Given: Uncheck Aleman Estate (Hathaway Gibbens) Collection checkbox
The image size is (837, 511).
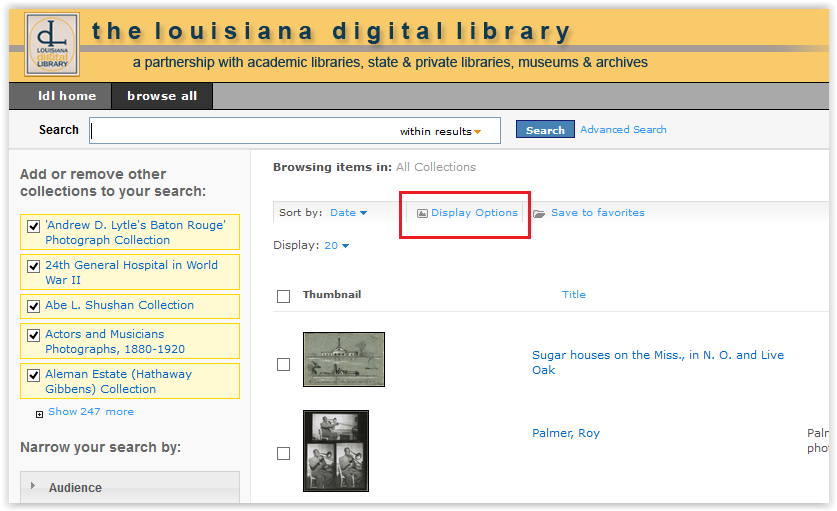Looking at the screenshot, I should point(34,375).
